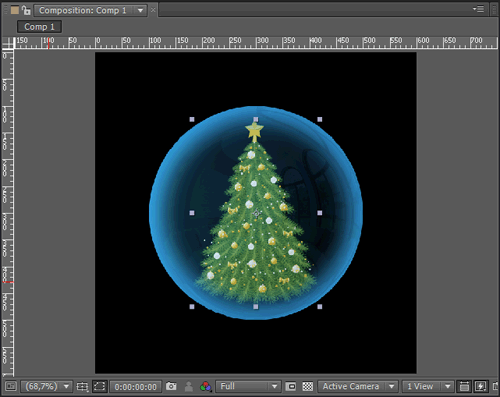Click the Fast Previews lightning icon

pos(480,386)
